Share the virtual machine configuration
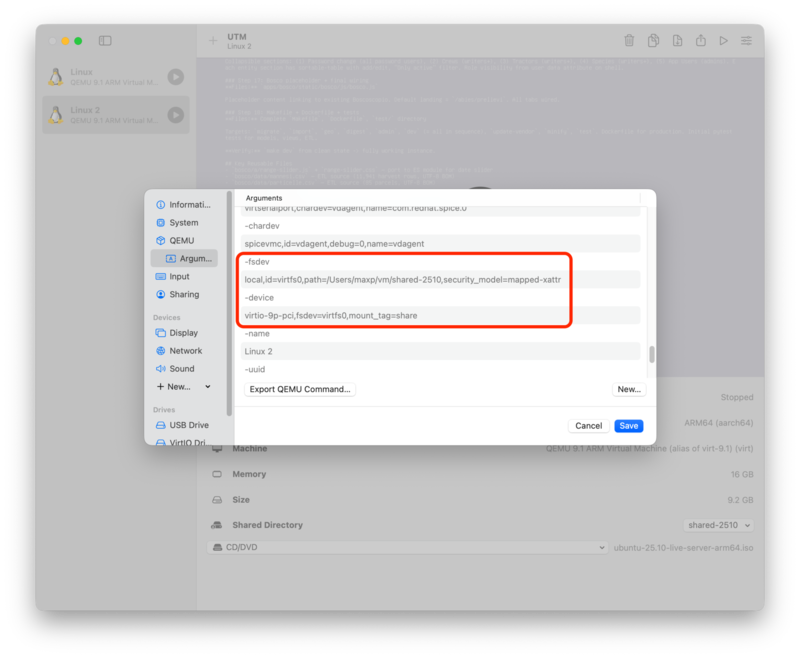This screenshot has height=658, width=800. 703,40
